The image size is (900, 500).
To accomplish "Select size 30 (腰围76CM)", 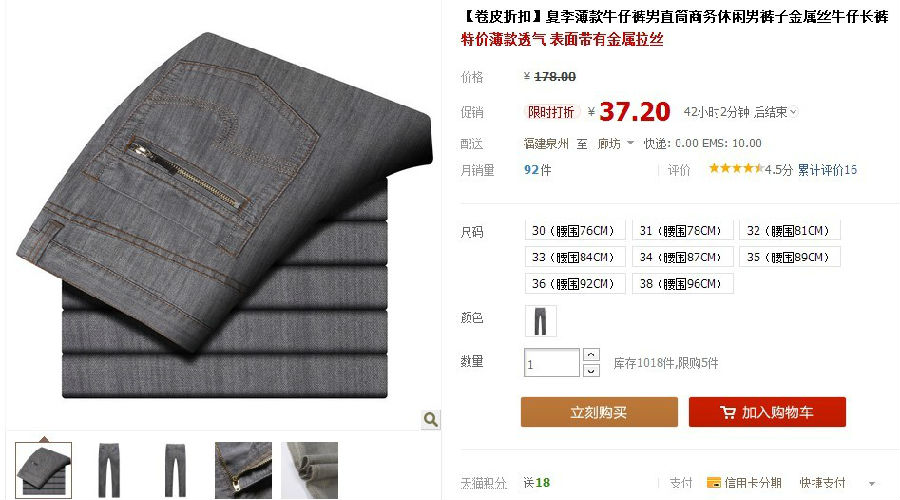I will [575, 231].
